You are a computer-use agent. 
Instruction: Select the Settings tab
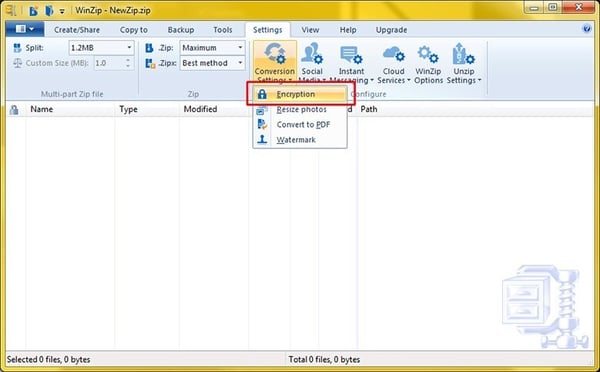pyautogui.click(x=267, y=30)
